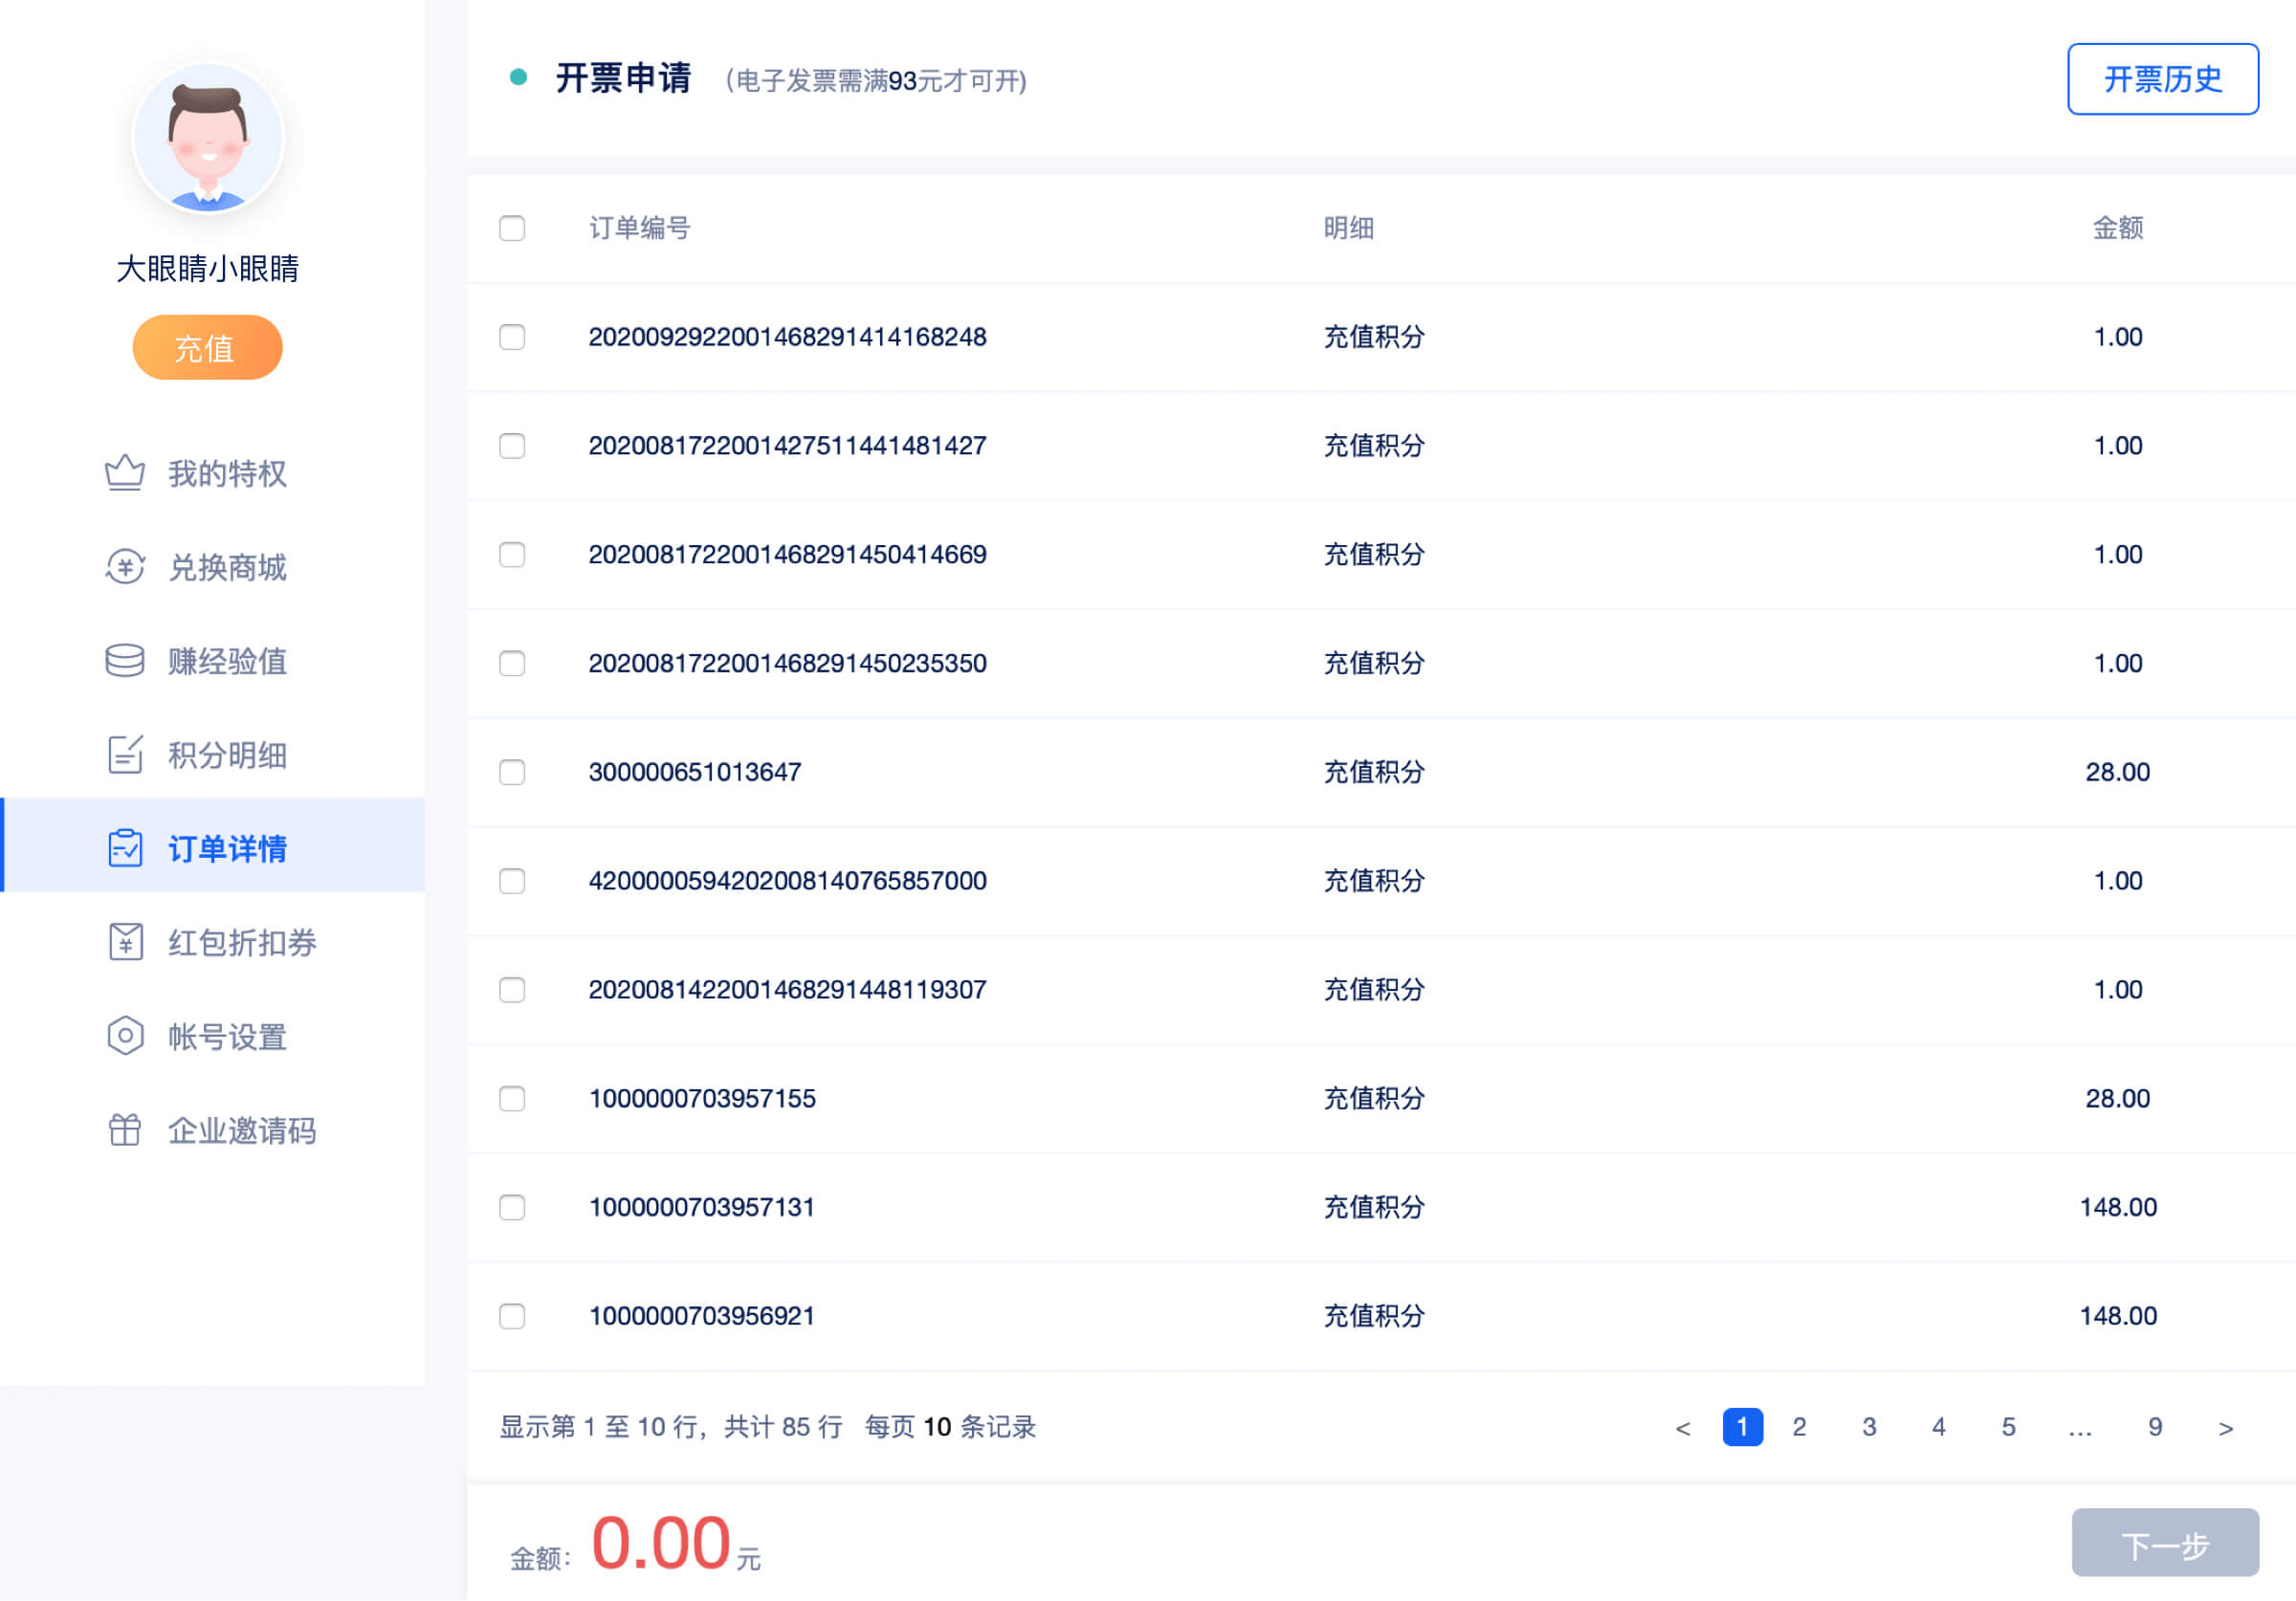This screenshot has width=2296, height=1601.
Task: Go to next page with > arrow
Action: tap(2225, 1428)
